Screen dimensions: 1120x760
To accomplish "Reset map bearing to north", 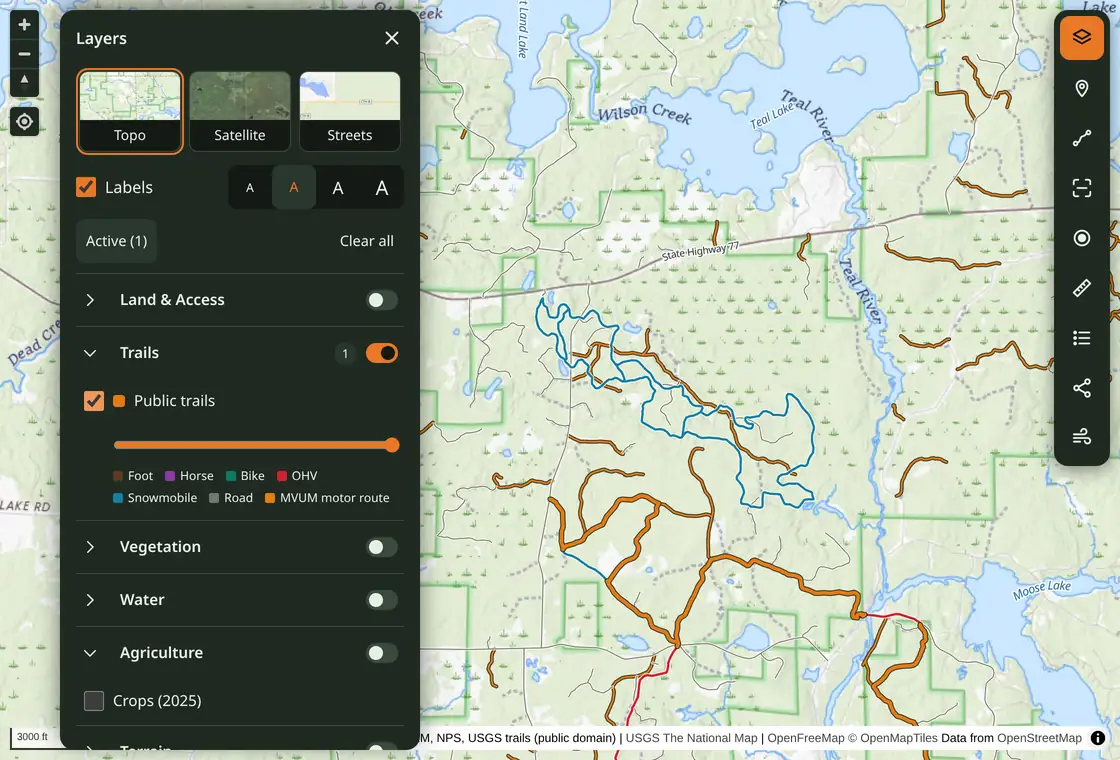I will [x=24, y=81].
